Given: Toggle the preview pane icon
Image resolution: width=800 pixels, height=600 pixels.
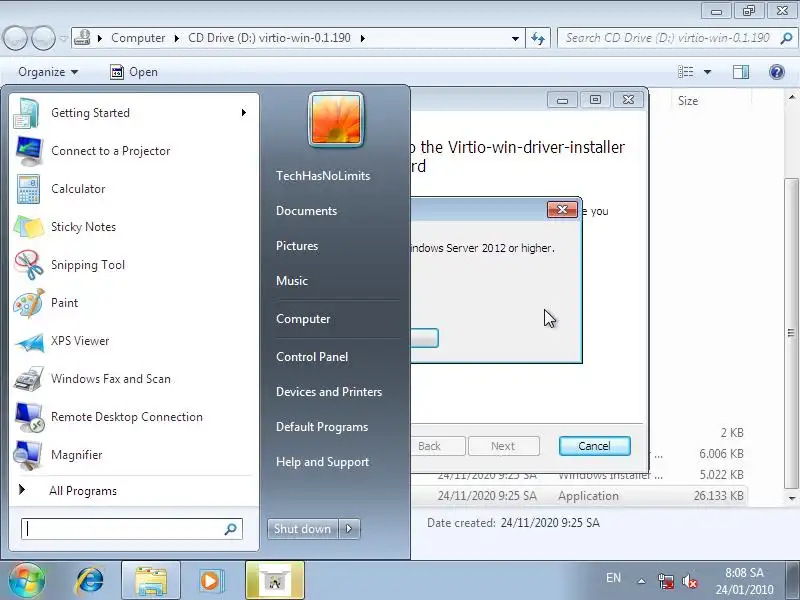Looking at the screenshot, I should 741,72.
